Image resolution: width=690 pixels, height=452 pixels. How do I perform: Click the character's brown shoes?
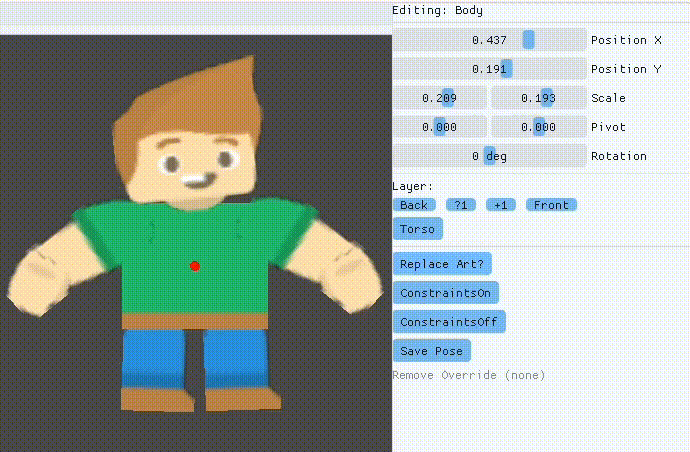160,398
